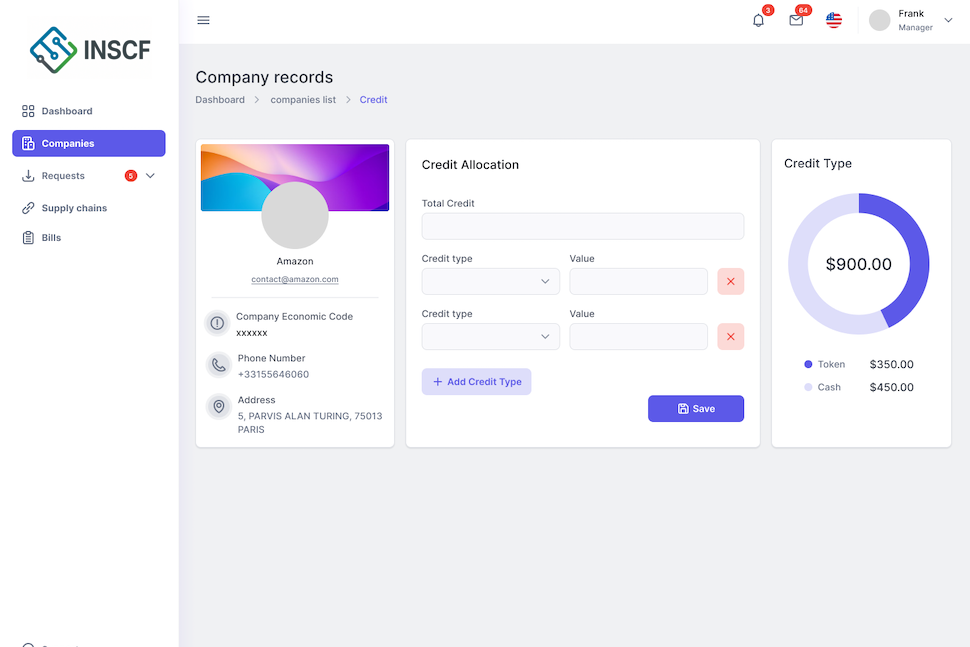970x647 pixels.
Task: Click the hamburger menu icon
Action: point(203,20)
